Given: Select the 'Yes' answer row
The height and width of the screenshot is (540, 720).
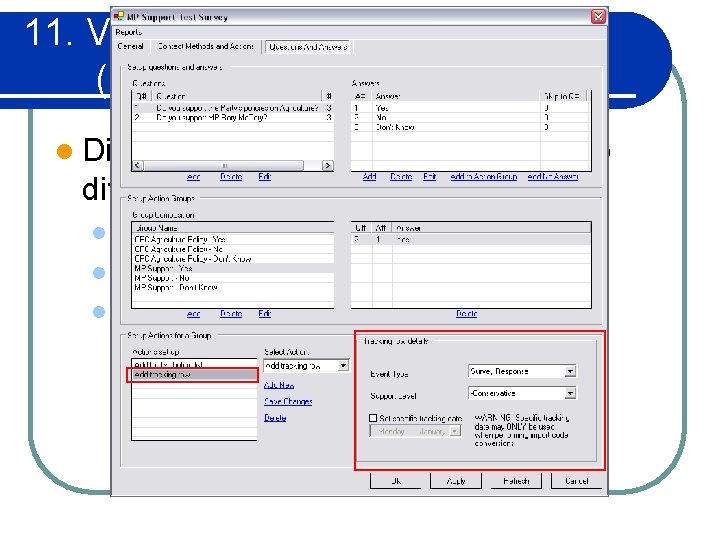Looking at the screenshot, I should pos(471,108).
